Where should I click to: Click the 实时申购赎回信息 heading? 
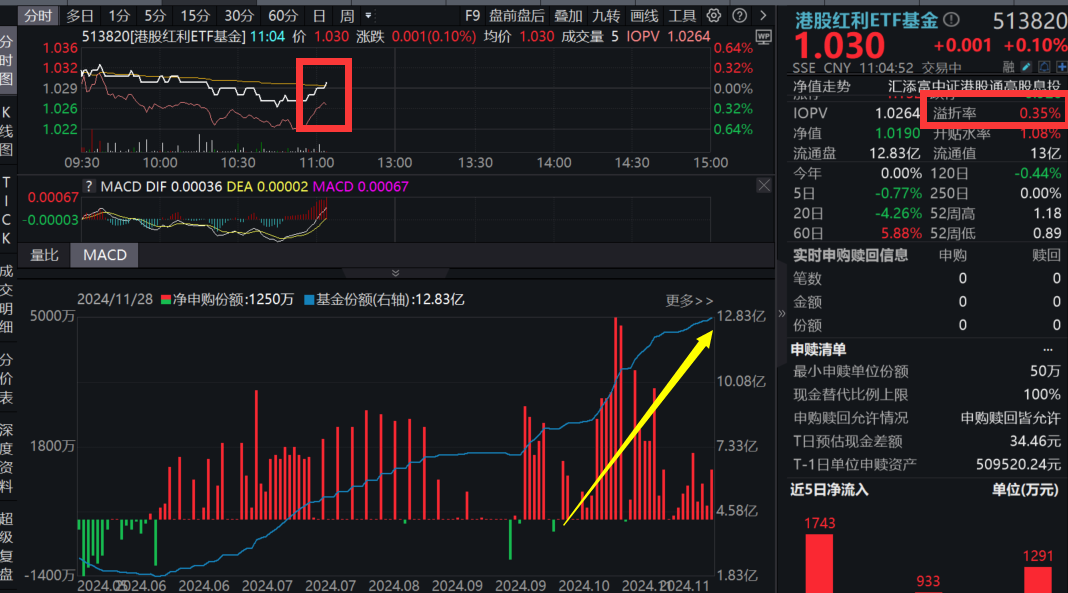pyautogui.click(x=850, y=255)
